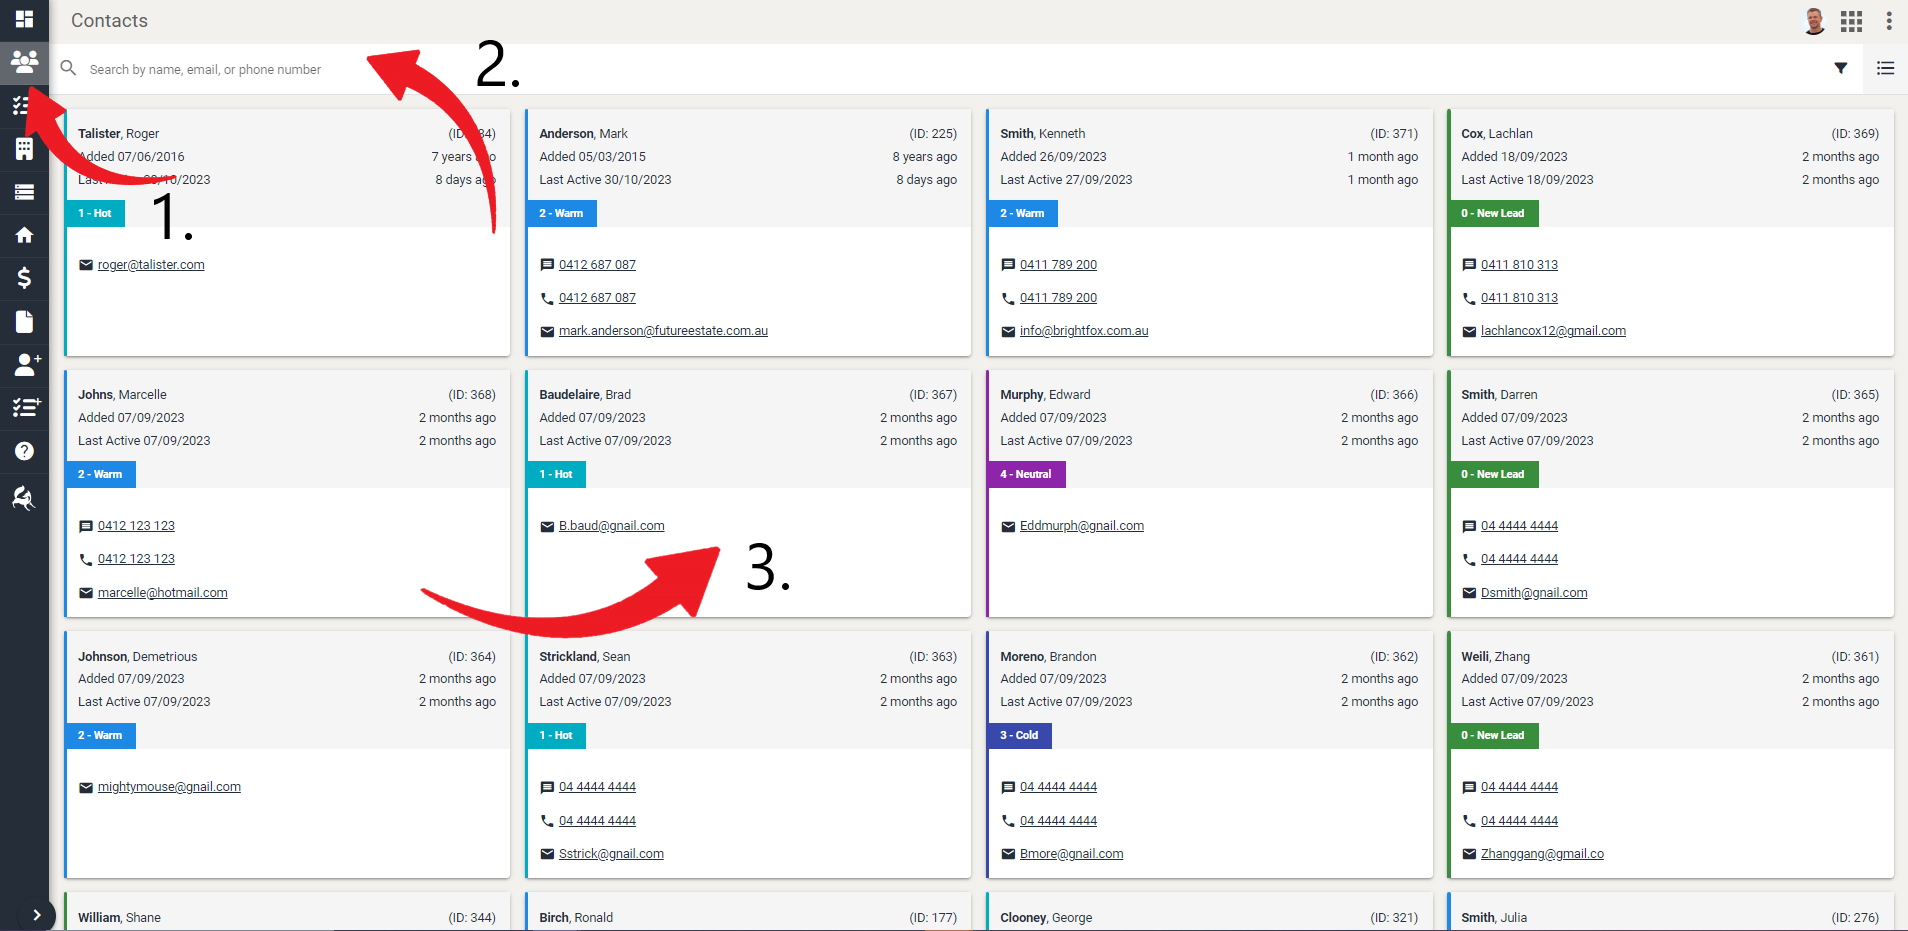1908x931 pixels.
Task: Click Mark Anderson's email address link
Action: 663,331
